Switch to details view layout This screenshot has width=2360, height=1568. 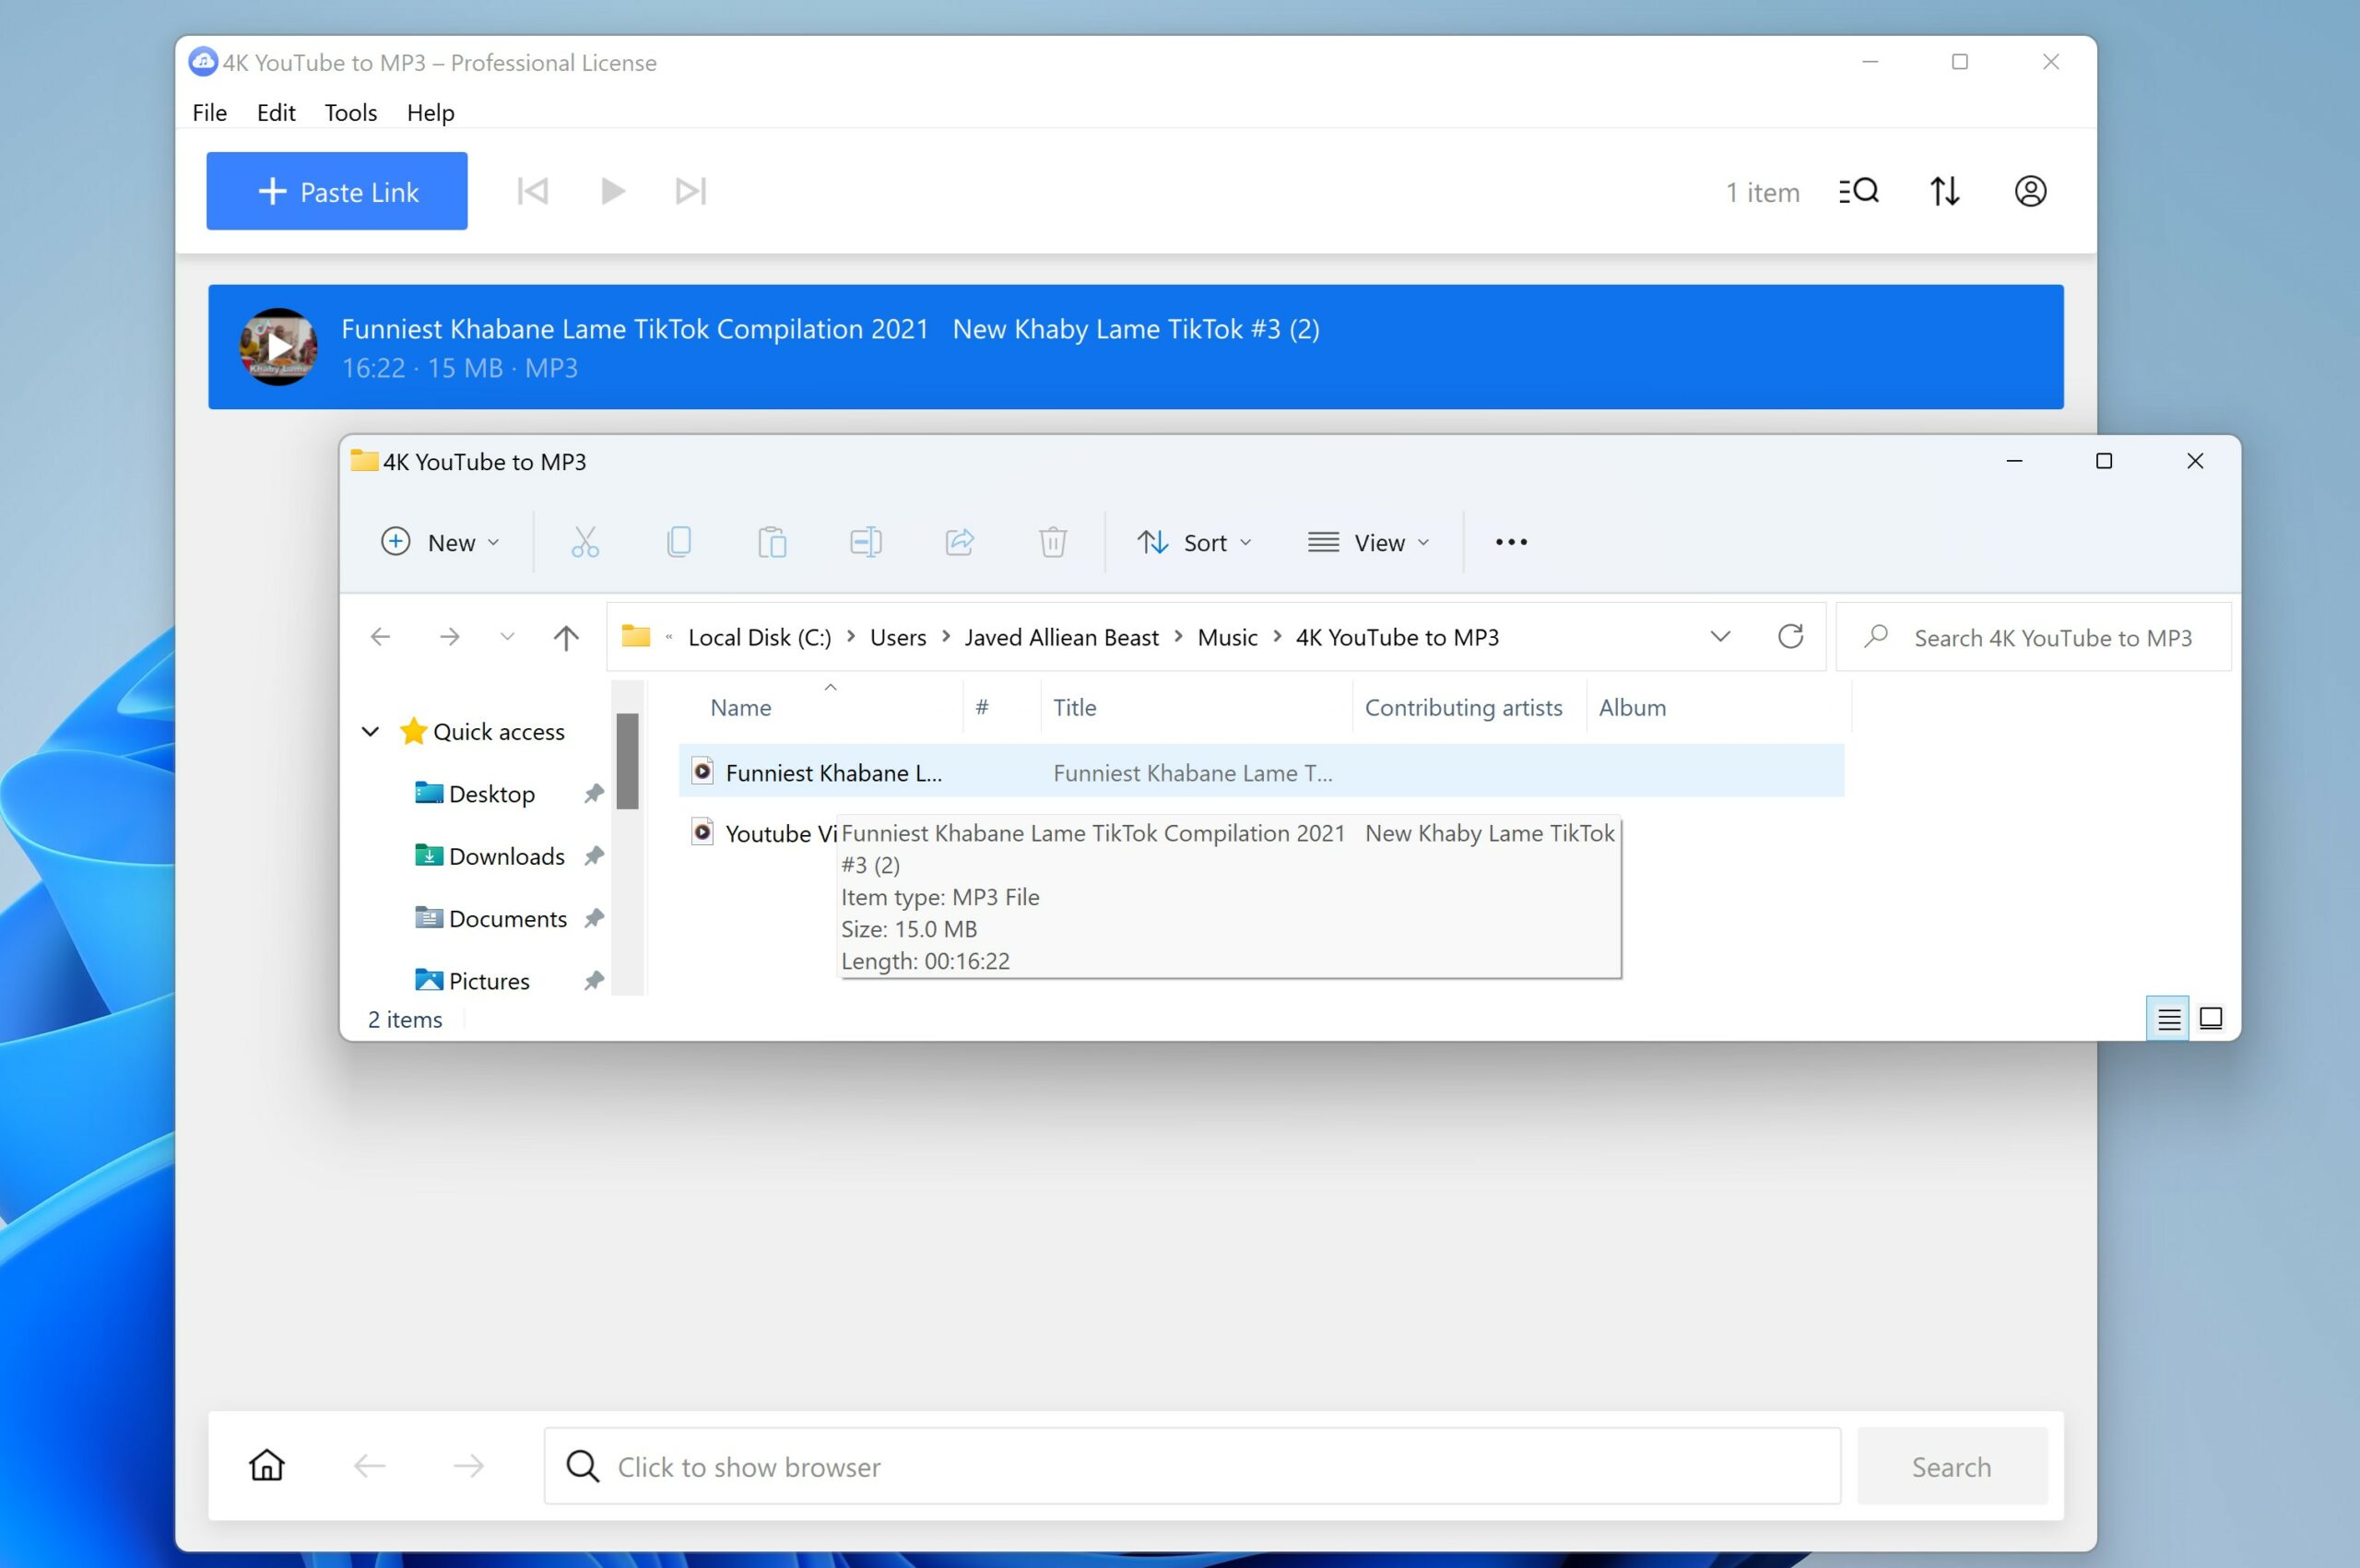click(x=2168, y=1019)
